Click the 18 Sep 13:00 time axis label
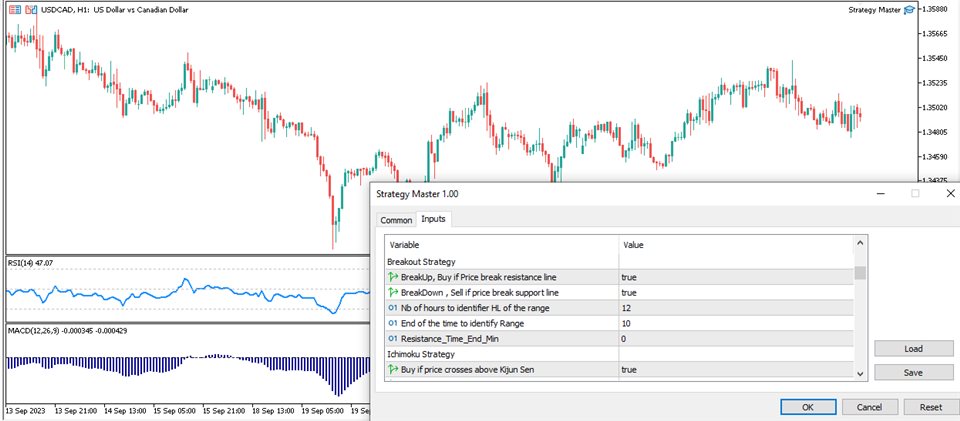The height and width of the screenshot is (421, 960). 271,409
